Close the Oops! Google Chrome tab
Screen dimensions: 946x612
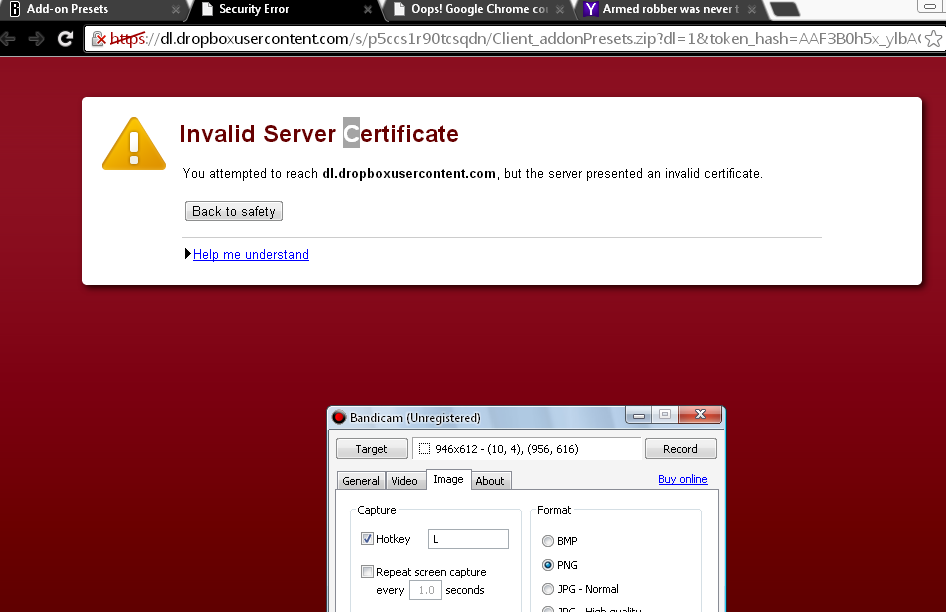tap(560, 10)
